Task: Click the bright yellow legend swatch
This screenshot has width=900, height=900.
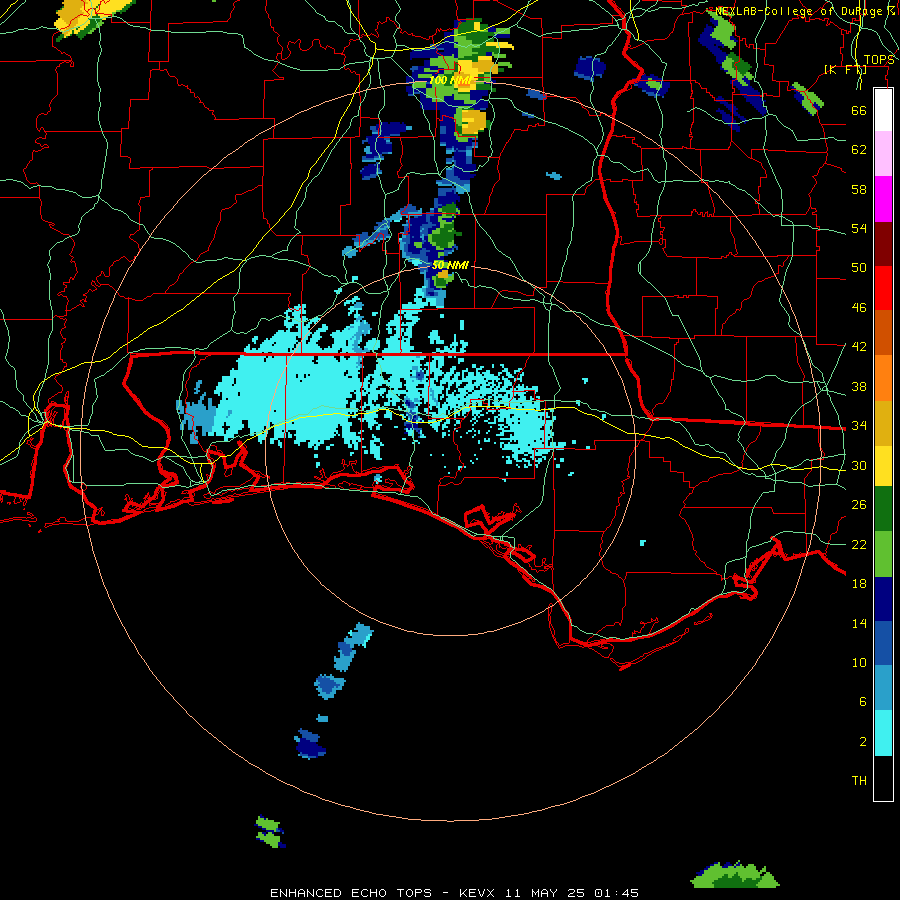Action: tap(883, 465)
